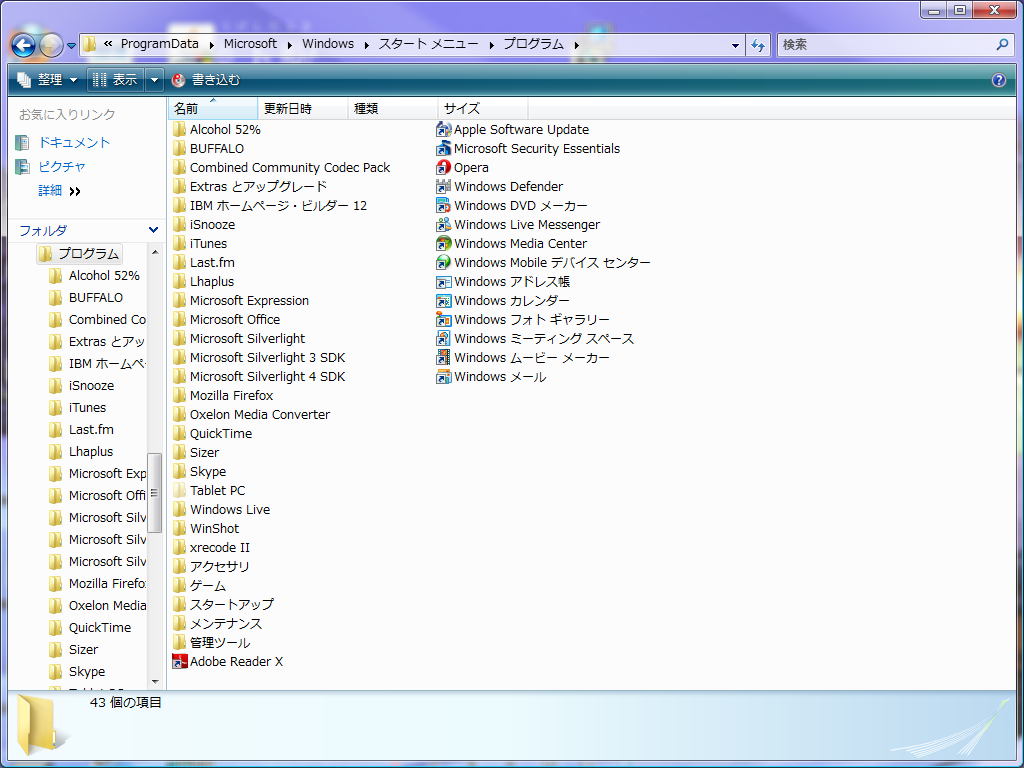1024x768 pixels.
Task: Select the Microsoft Silverlight 4 SDK folder
Action: pos(259,376)
